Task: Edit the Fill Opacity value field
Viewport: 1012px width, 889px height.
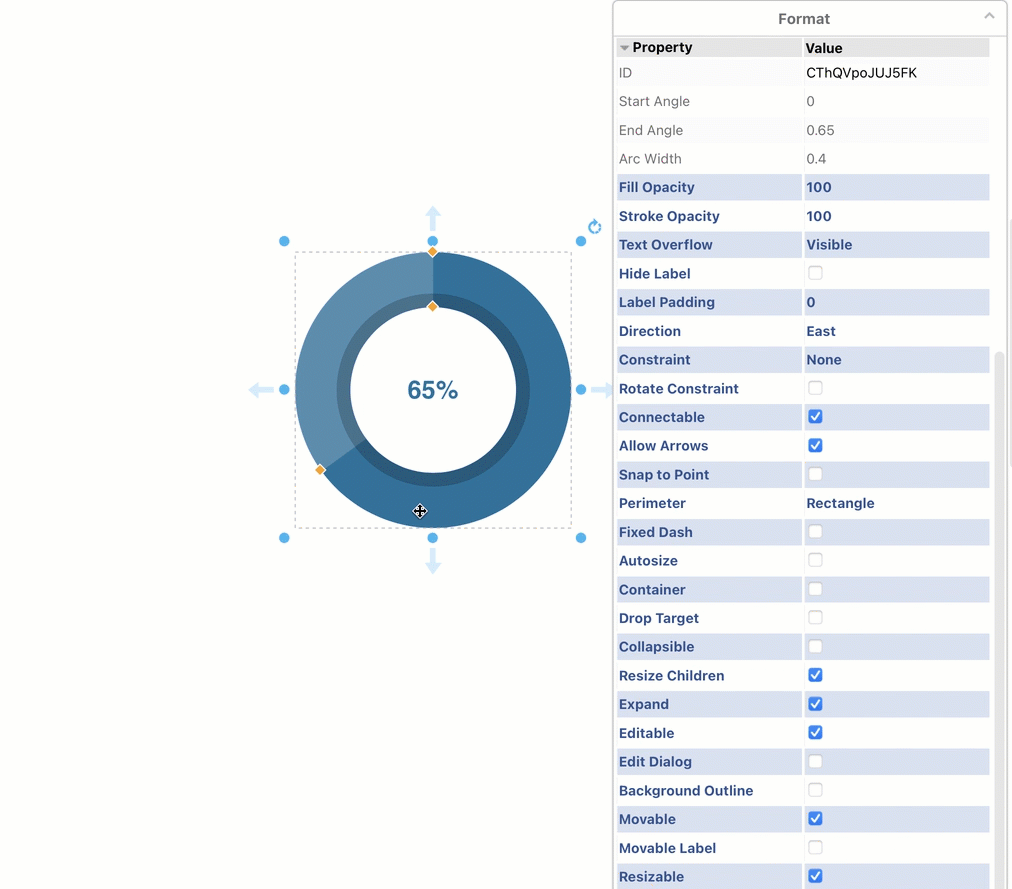Action: (895, 187)
